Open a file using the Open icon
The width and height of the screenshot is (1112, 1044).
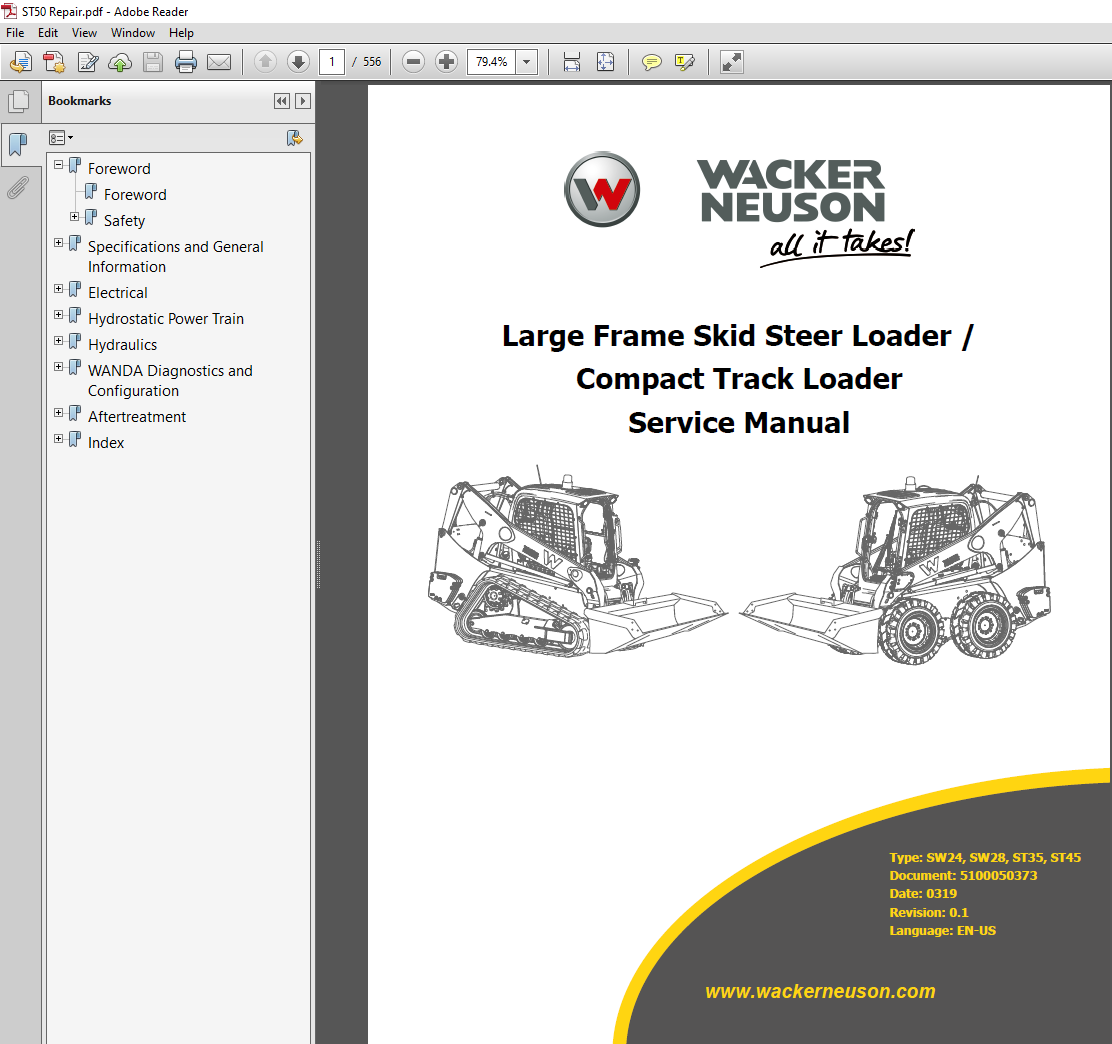pos(19,61)
